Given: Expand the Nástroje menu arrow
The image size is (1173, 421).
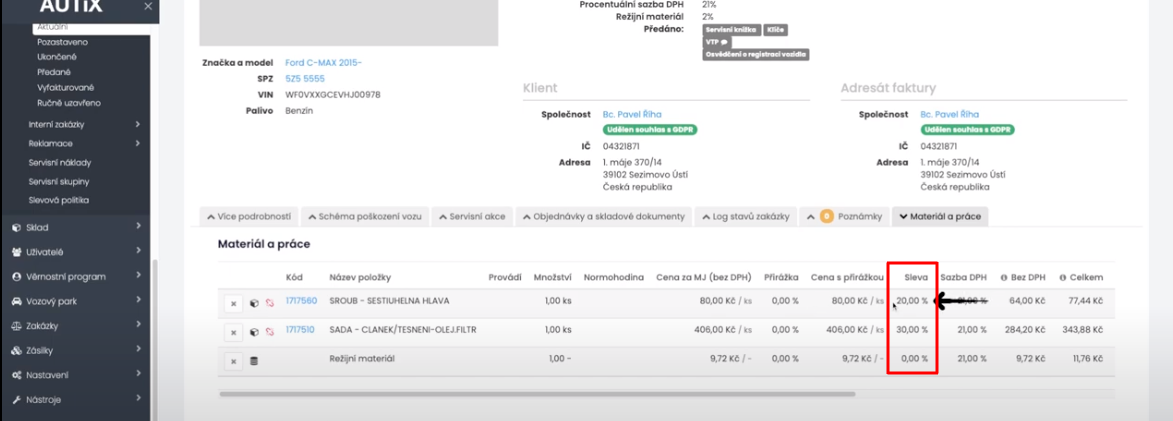Looking at the screenshot, I should click(139, 399).
